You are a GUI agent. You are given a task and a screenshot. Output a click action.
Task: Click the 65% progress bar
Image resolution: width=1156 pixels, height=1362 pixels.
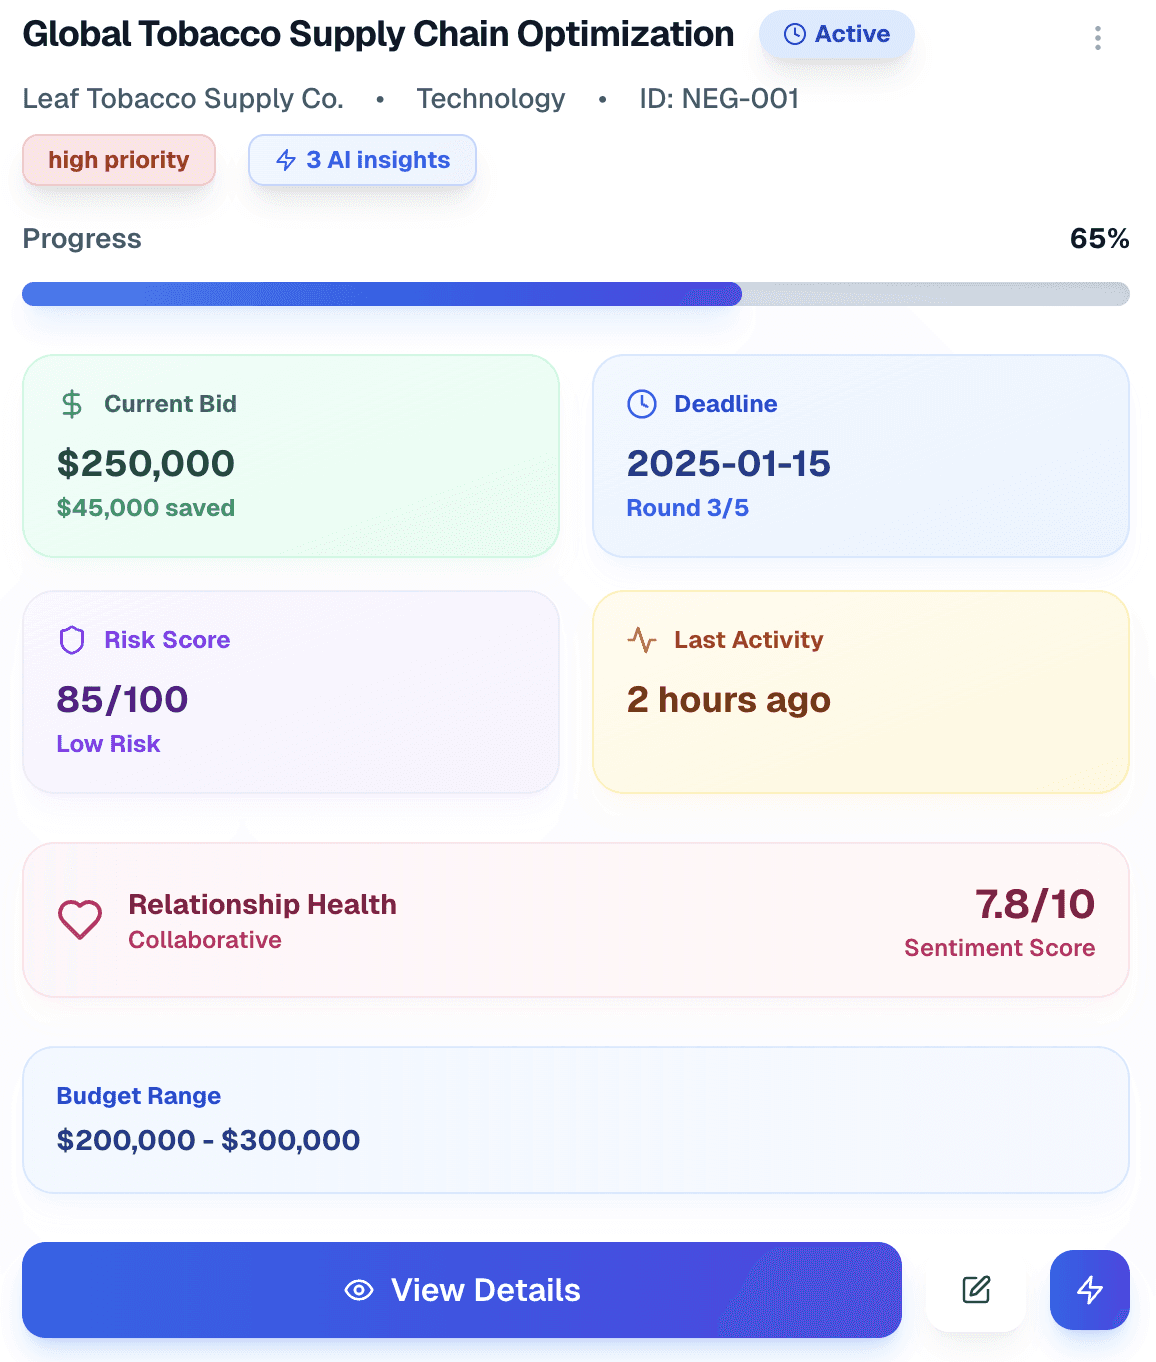(576, 294)
